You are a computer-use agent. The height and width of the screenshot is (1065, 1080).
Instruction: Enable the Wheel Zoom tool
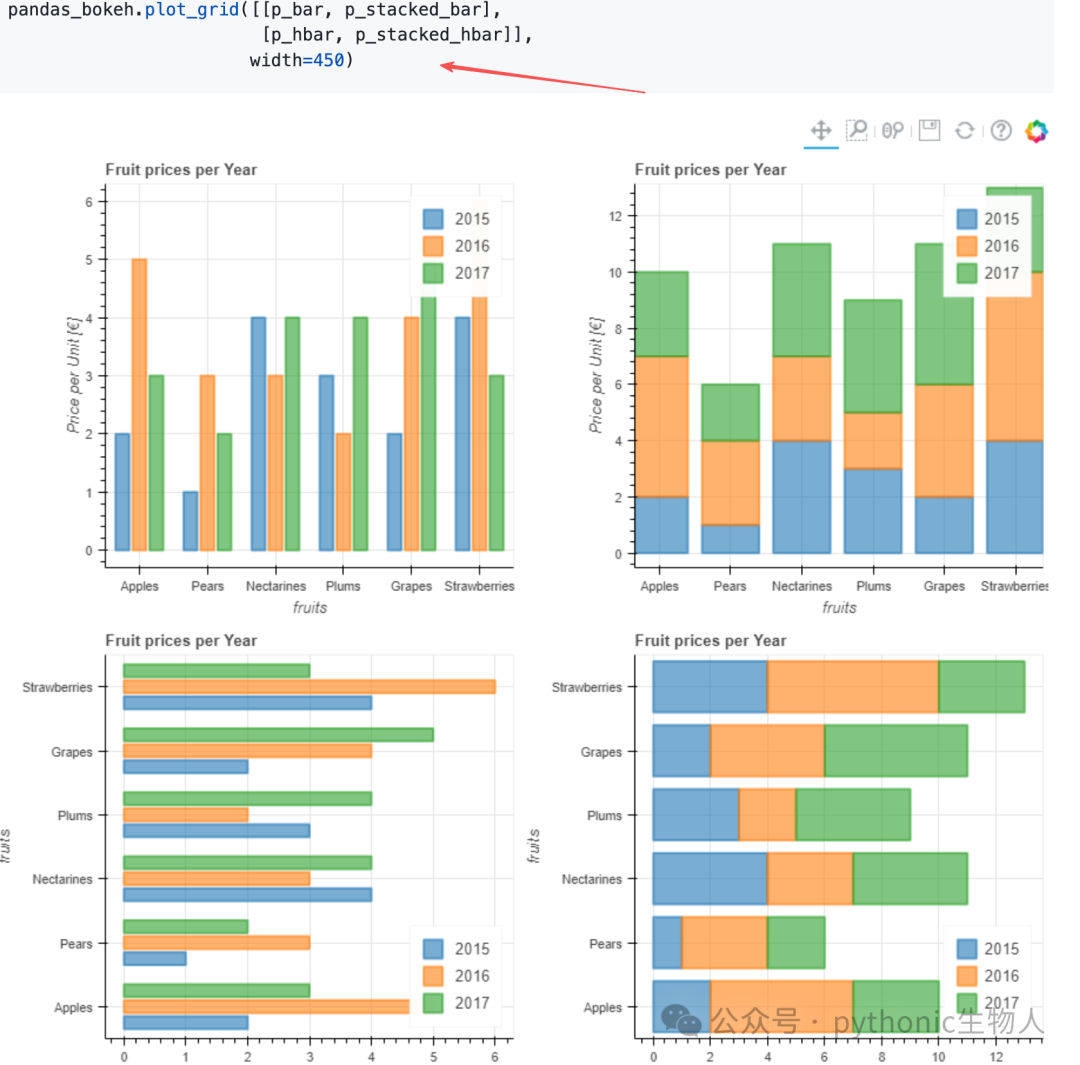[893, 130]
